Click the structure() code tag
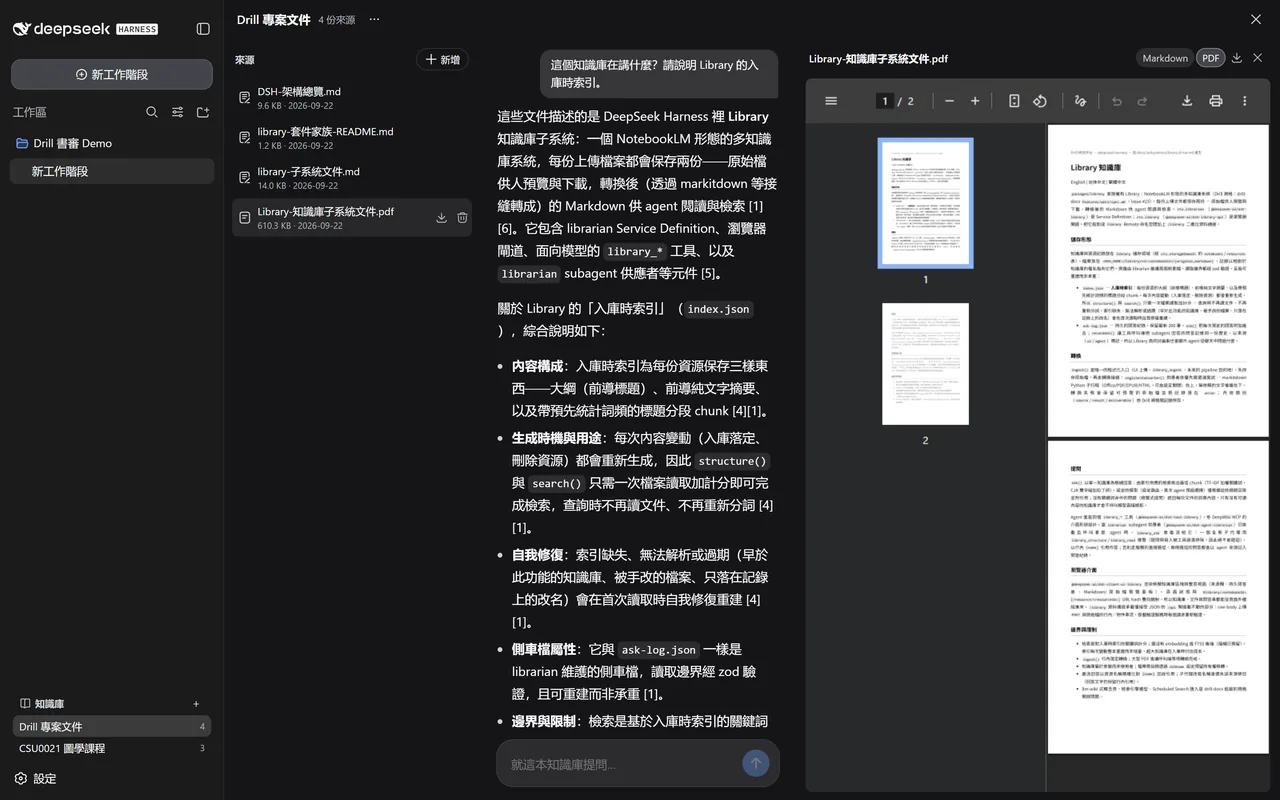The image size is (1280, 800). click(732, 461)
